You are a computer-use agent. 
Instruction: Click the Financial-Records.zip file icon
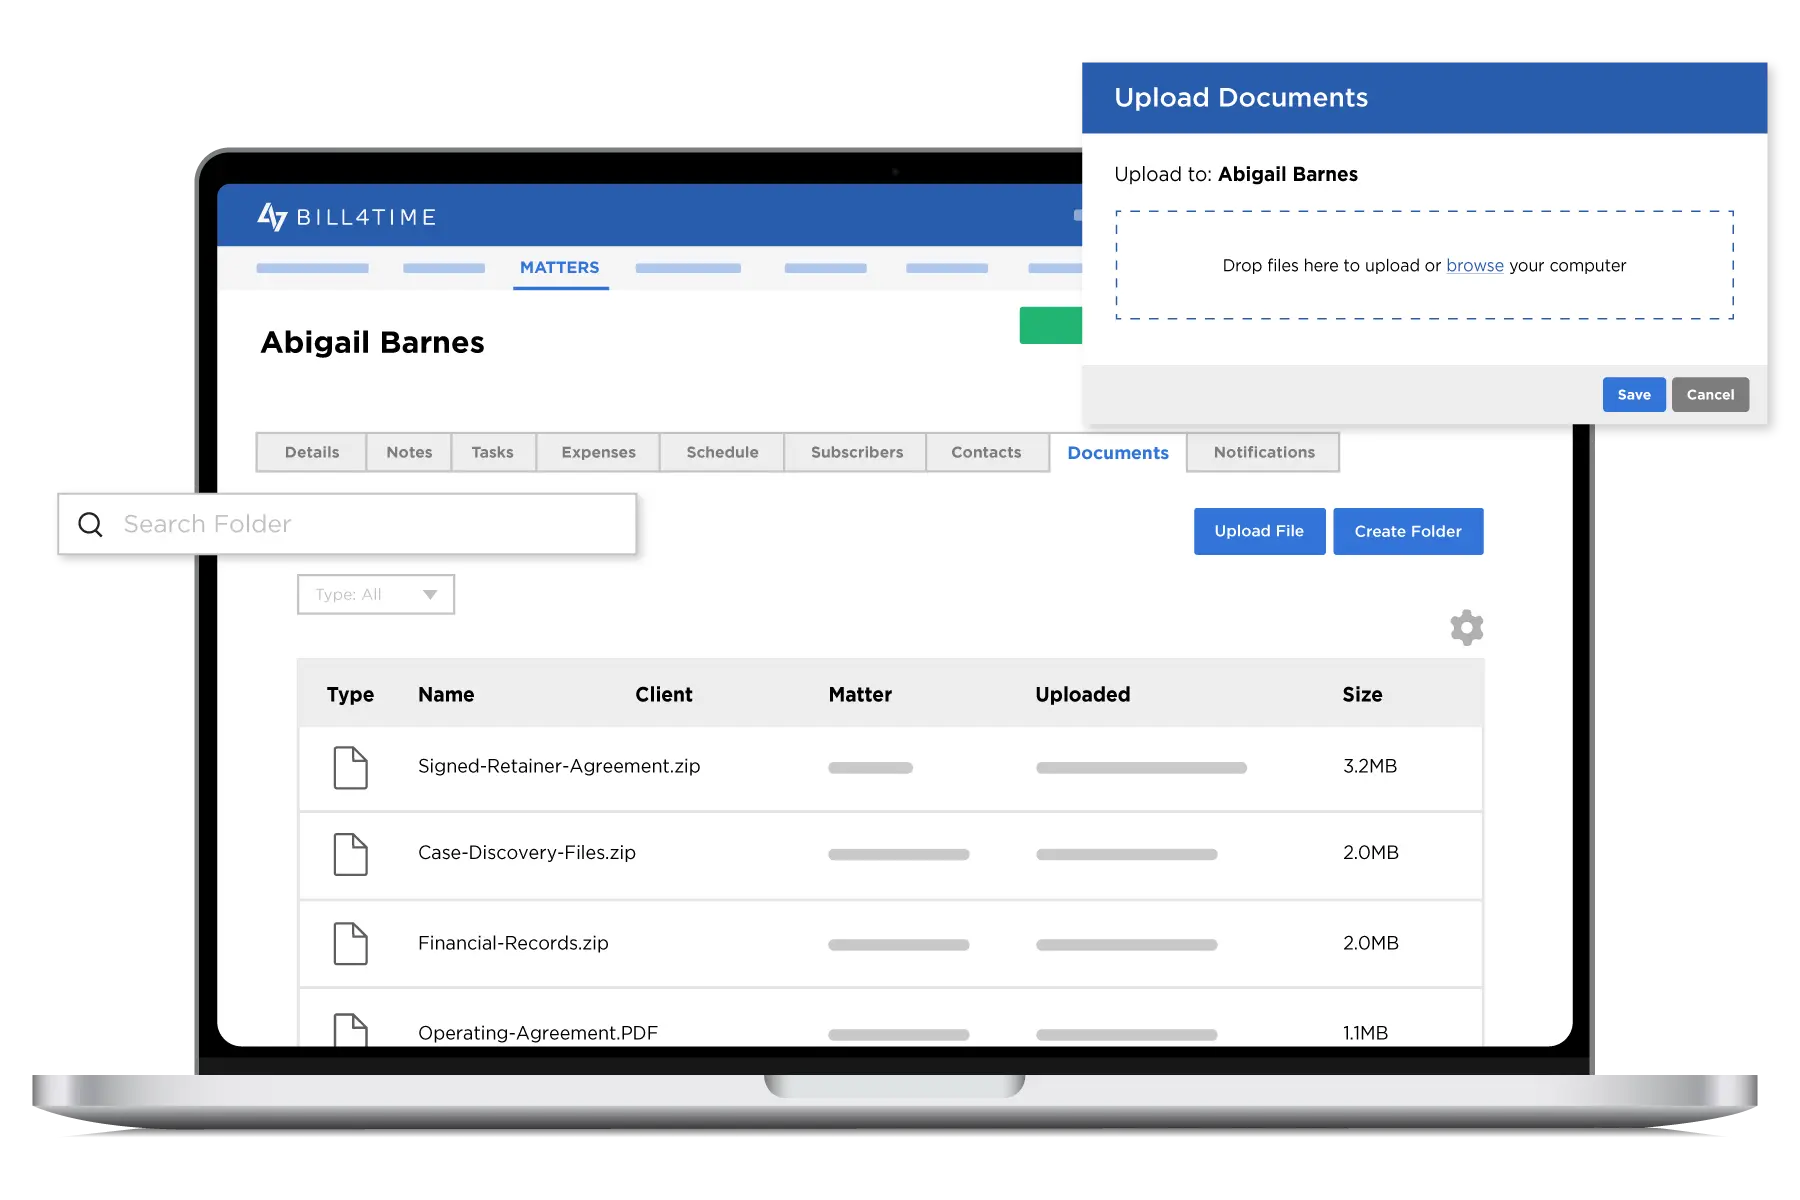point(350,943)
